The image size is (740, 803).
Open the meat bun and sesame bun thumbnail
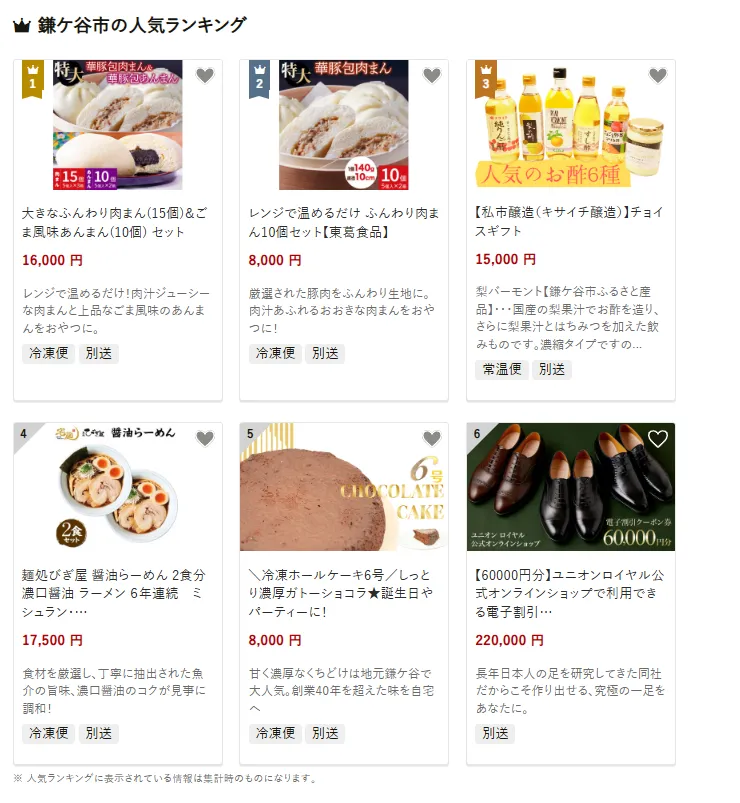click(118, 125)
